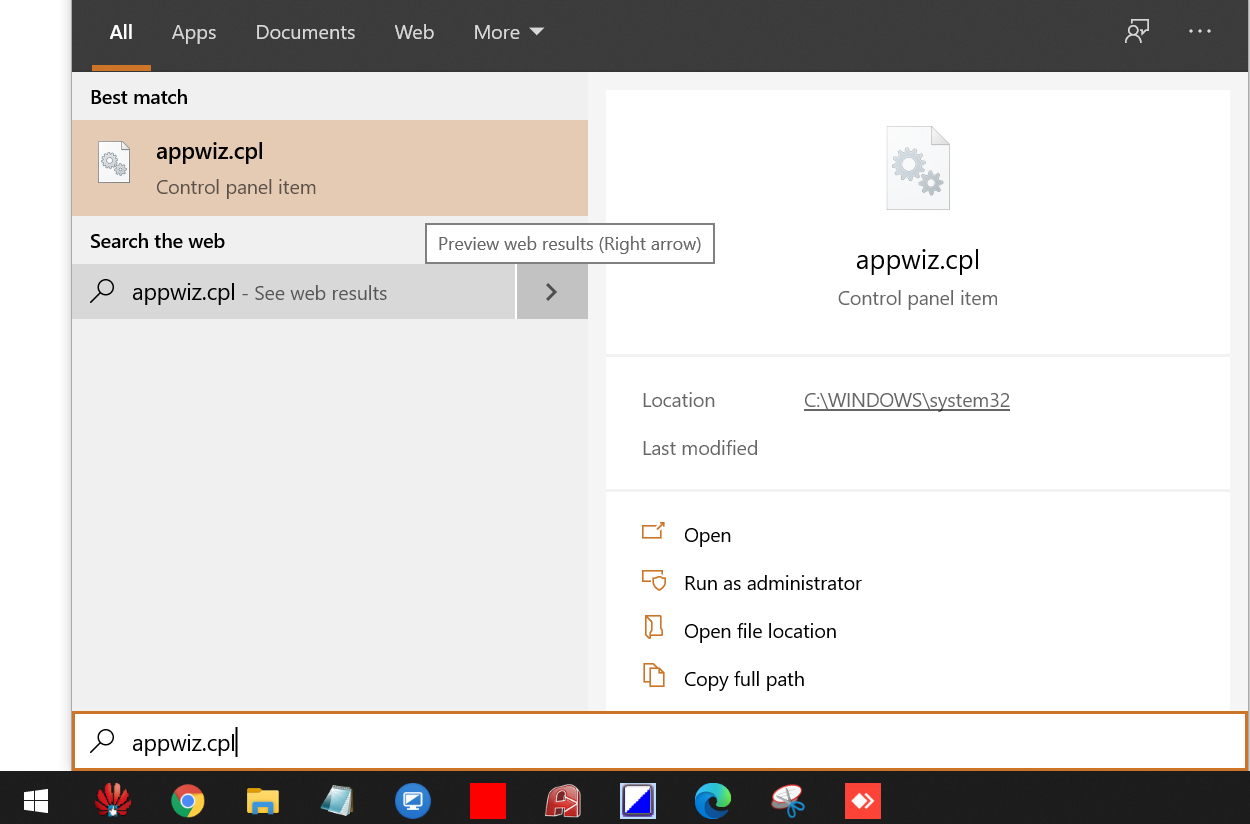Click the magnifier icon in the search box
The width and height of the screenshot is (1250, 824).
pyautogui.click(x=102, y=741)
